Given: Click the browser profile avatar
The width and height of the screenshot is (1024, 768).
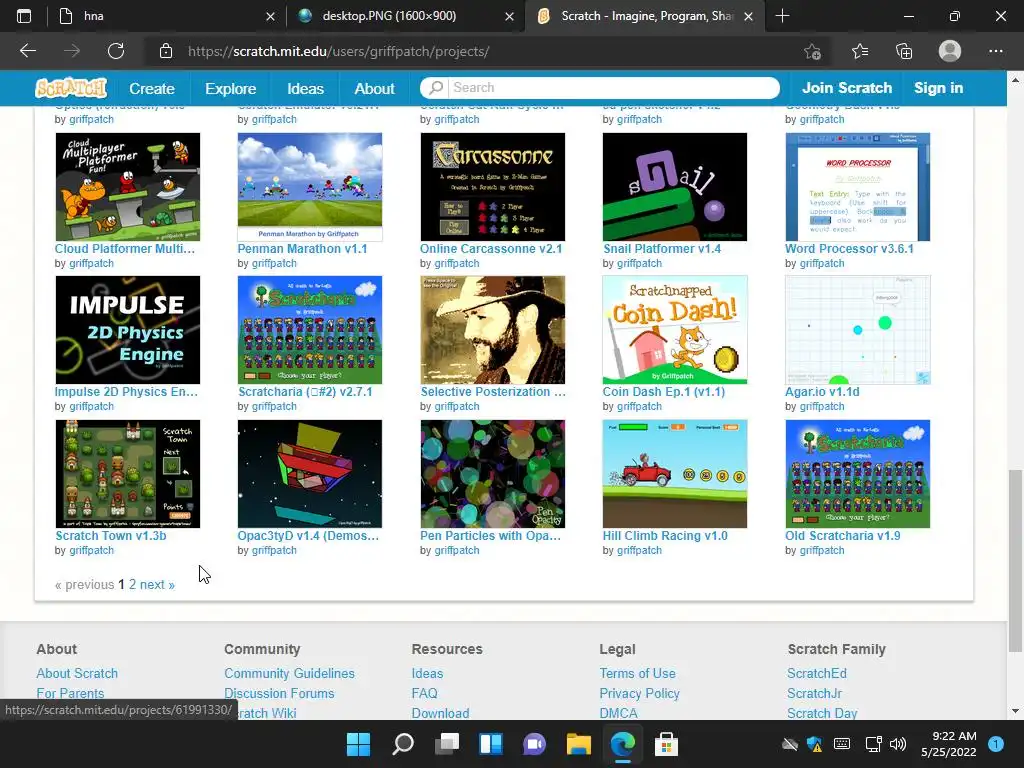Looking at the screenshot, I should click(x=950, y=51).
